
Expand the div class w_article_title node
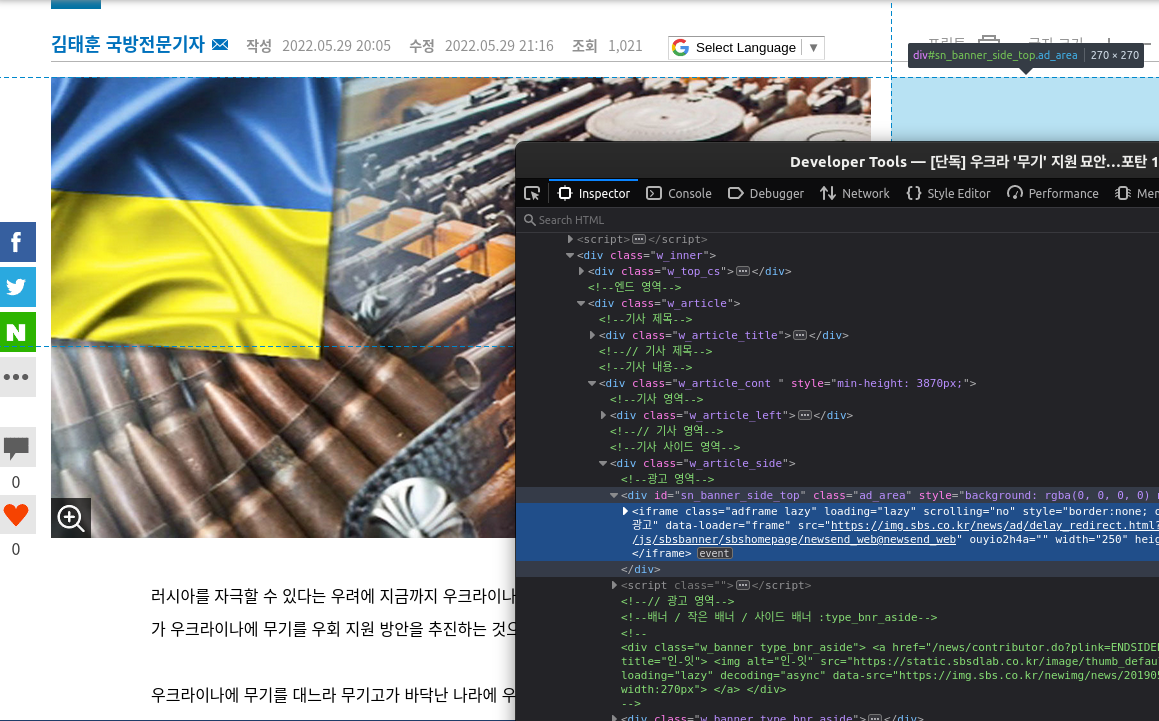[592, 335]
